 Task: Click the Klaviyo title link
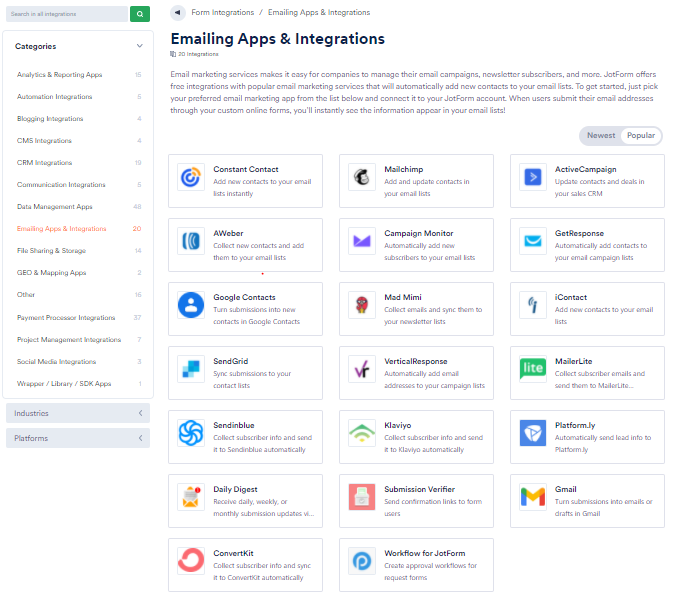(x=397, y=425)
